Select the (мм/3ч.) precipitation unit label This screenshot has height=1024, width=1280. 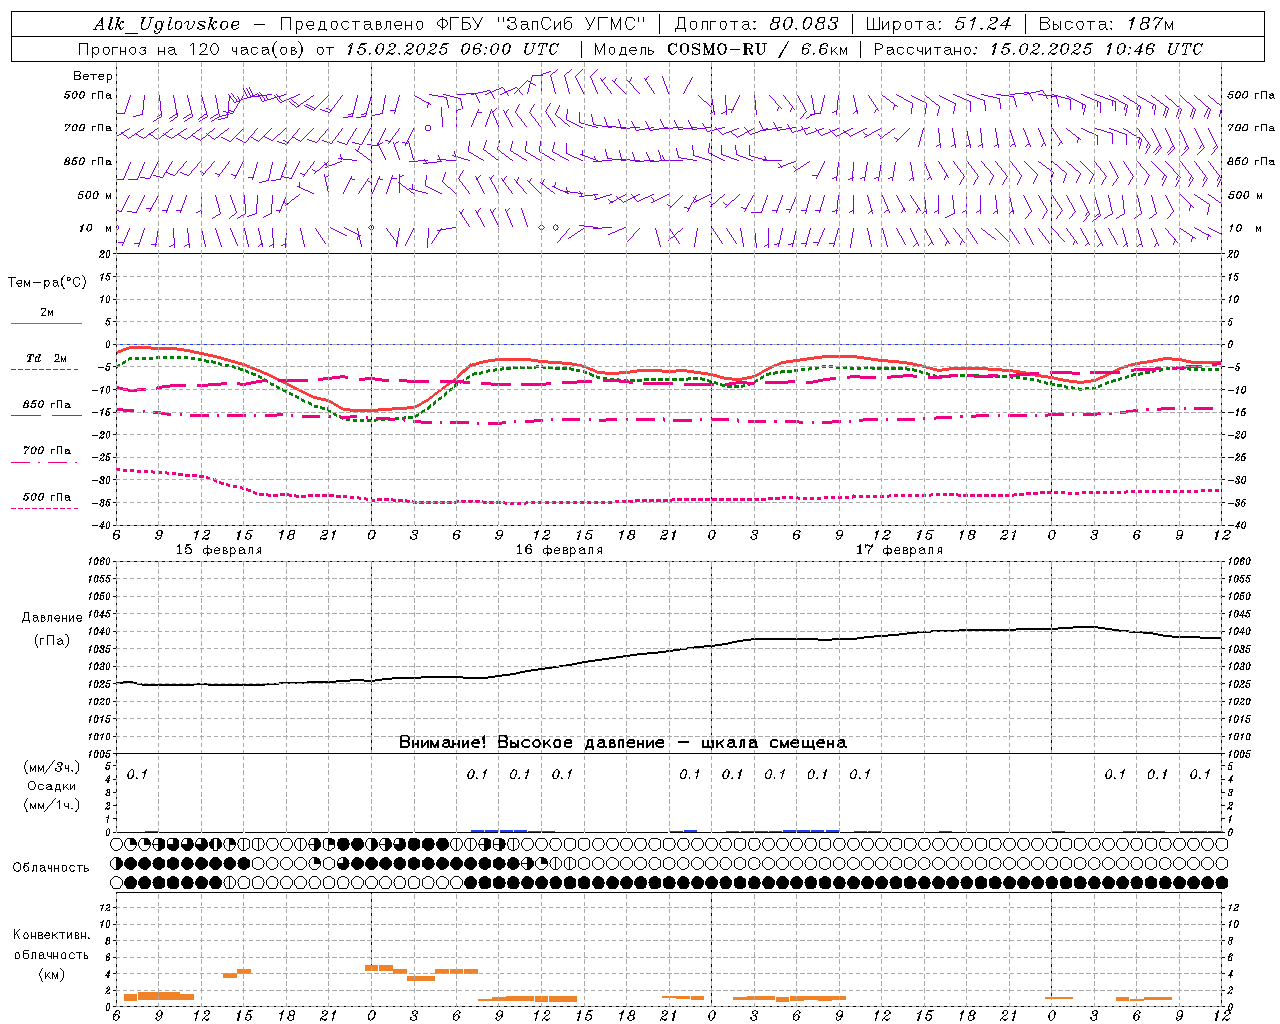[52, 767]
